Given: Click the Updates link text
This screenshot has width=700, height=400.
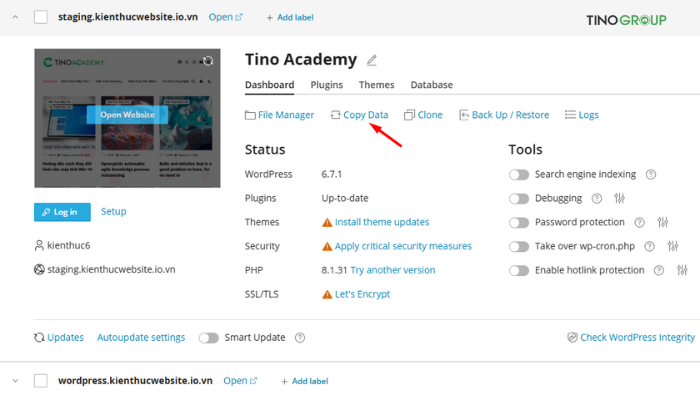Looking at the screenshot, I should pos(66,338).
